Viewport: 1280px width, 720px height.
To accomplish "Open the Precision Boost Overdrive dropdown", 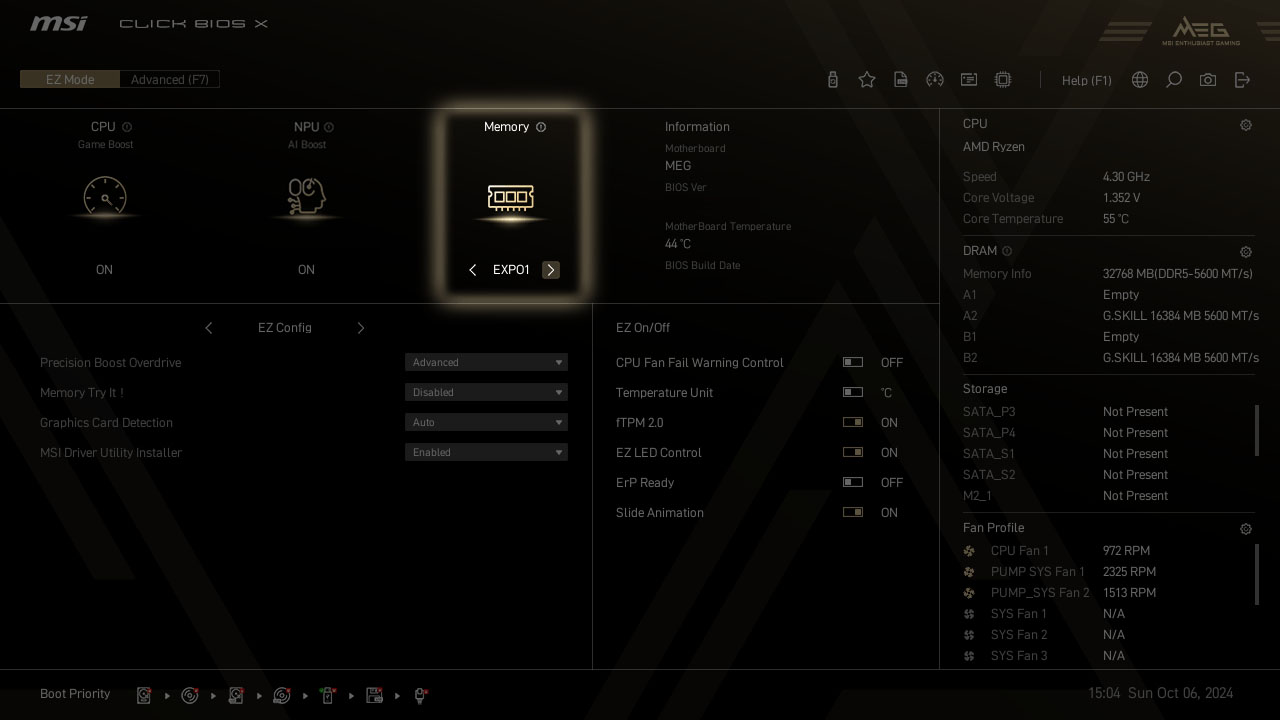I will coord(486,363).
